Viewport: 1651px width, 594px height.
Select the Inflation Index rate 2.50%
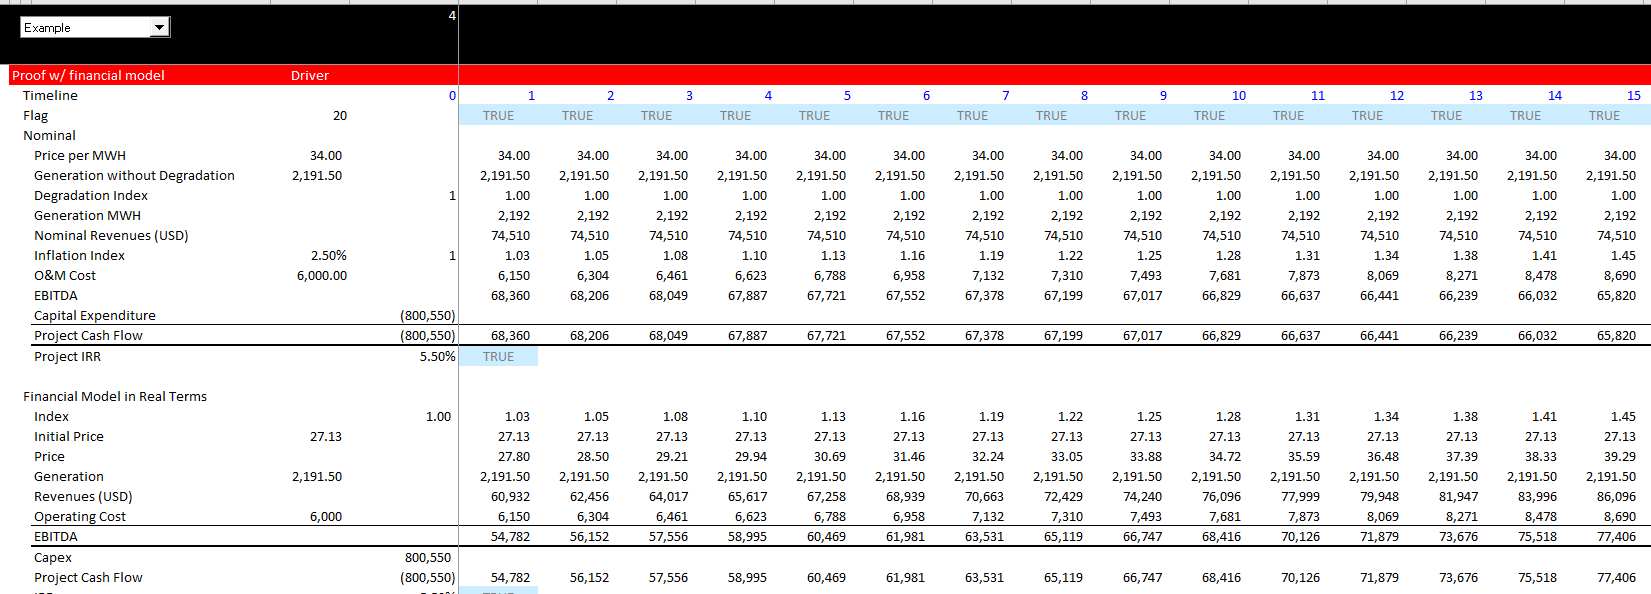click(x=328, y=256)
